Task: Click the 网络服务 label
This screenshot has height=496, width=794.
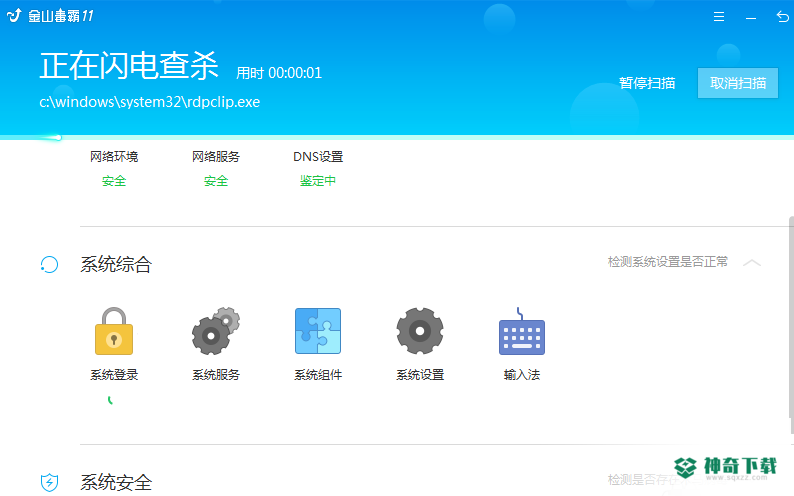Action: (216, 157)
